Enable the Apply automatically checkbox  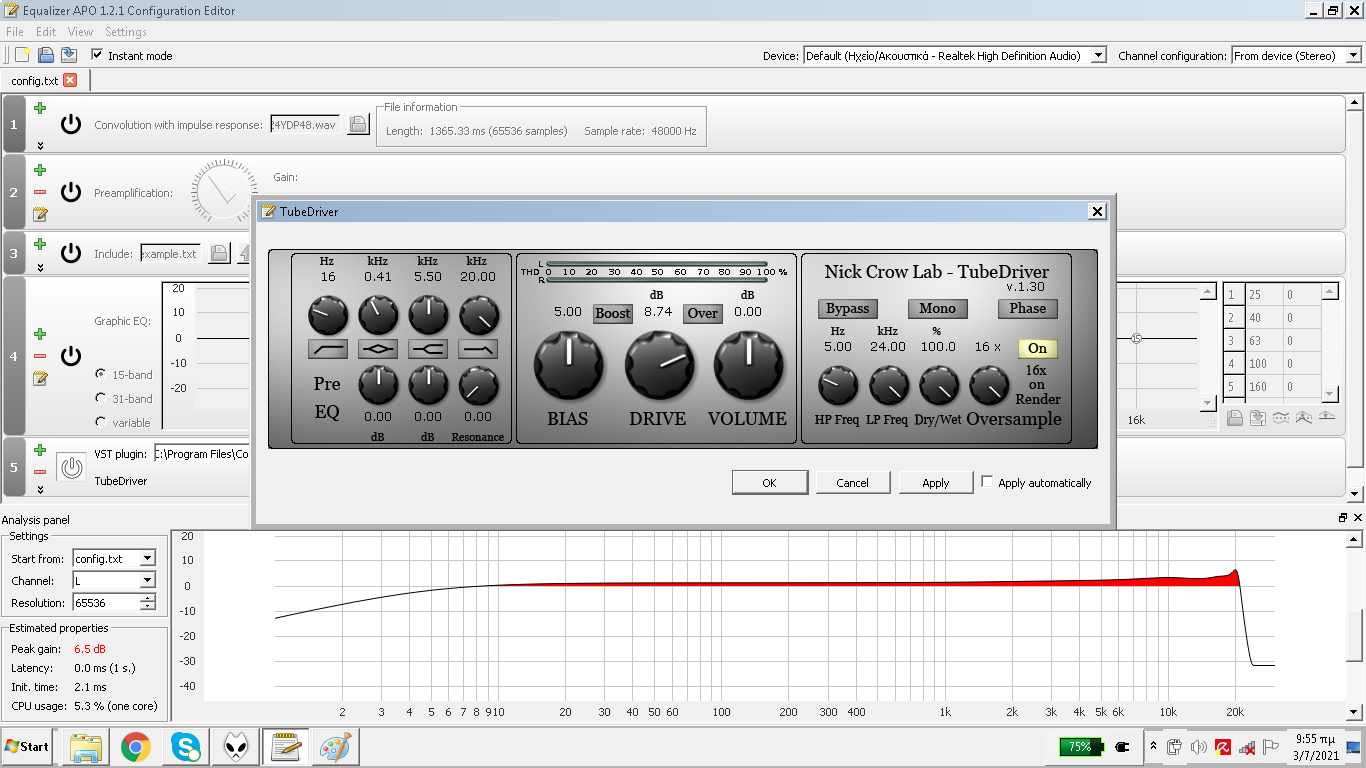988,482
